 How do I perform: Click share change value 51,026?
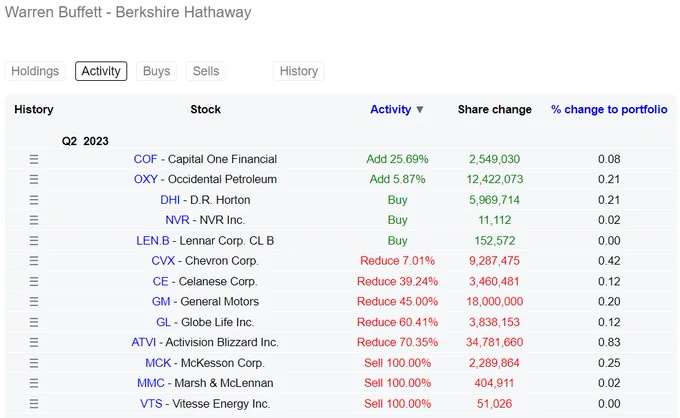494,404
